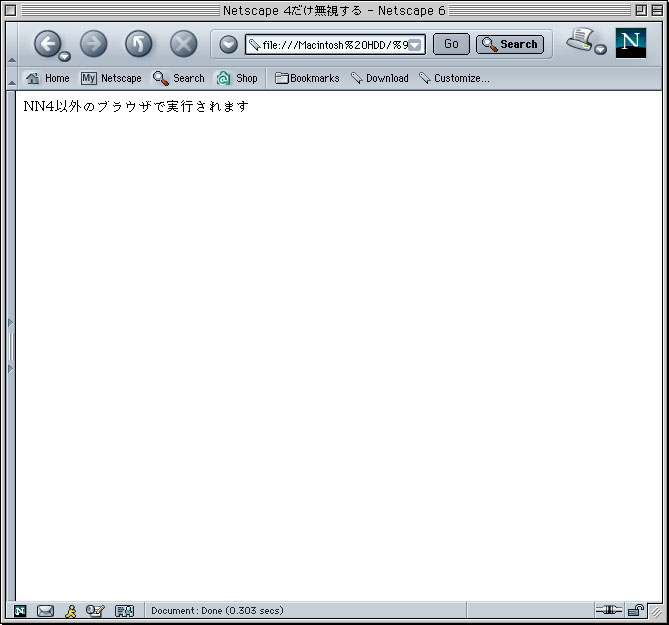Open Composer from the status bar icon
The height and width of the screenshot is (625, 669).
(95, 611)
